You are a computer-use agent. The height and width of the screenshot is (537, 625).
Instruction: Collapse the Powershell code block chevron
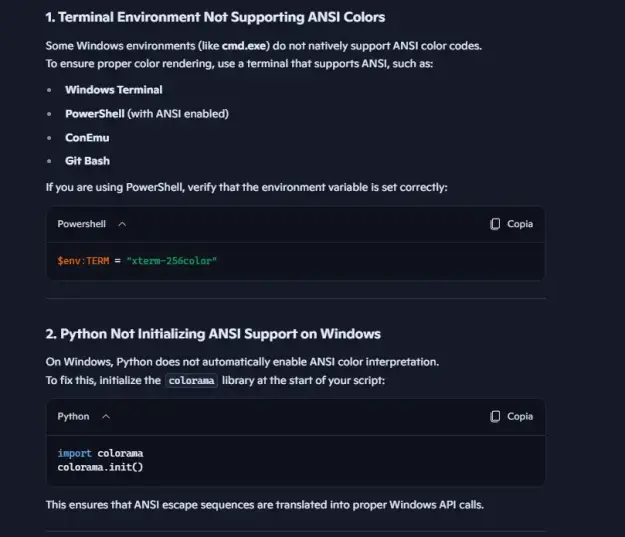point(122,224)
